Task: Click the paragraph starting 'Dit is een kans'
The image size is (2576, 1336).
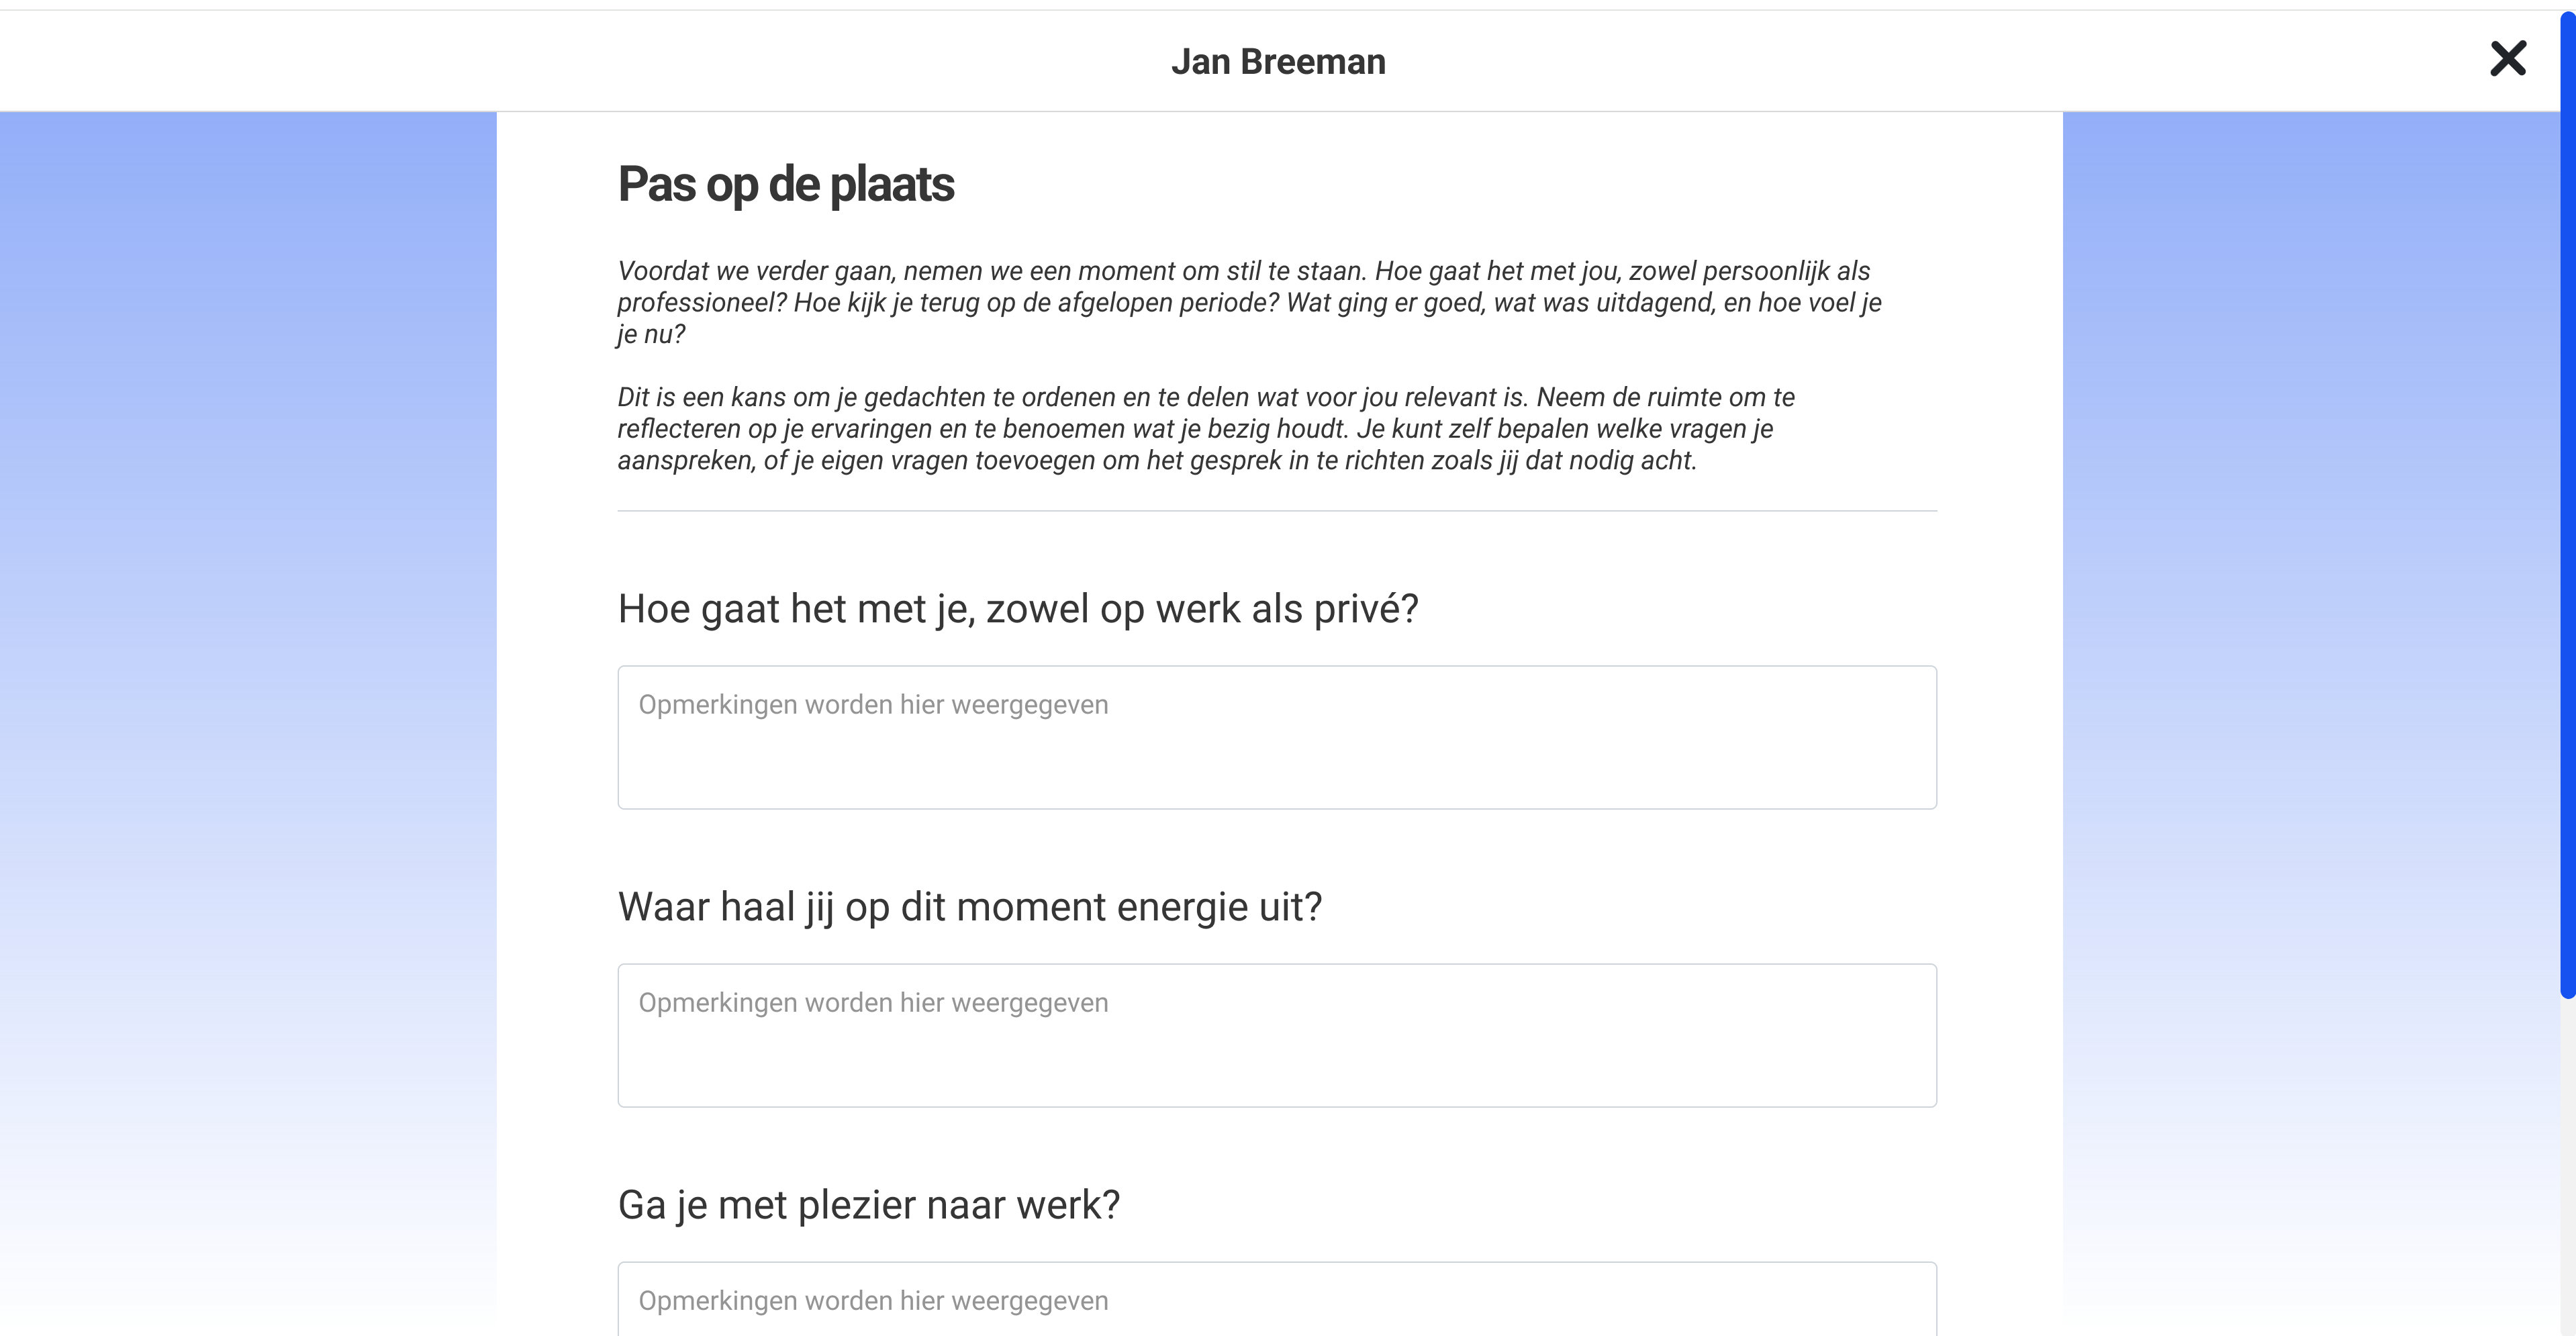Action: (x=1205, y=428)
